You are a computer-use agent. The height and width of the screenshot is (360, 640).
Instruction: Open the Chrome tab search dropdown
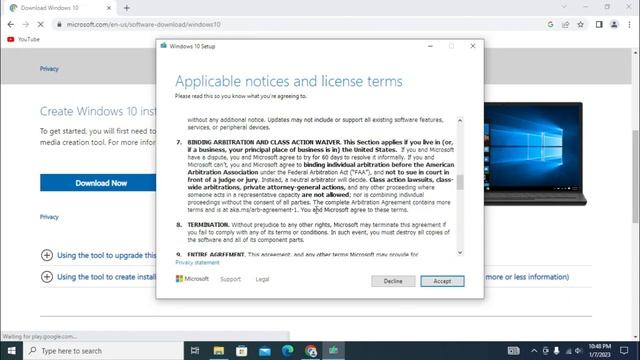click(564, 7)
